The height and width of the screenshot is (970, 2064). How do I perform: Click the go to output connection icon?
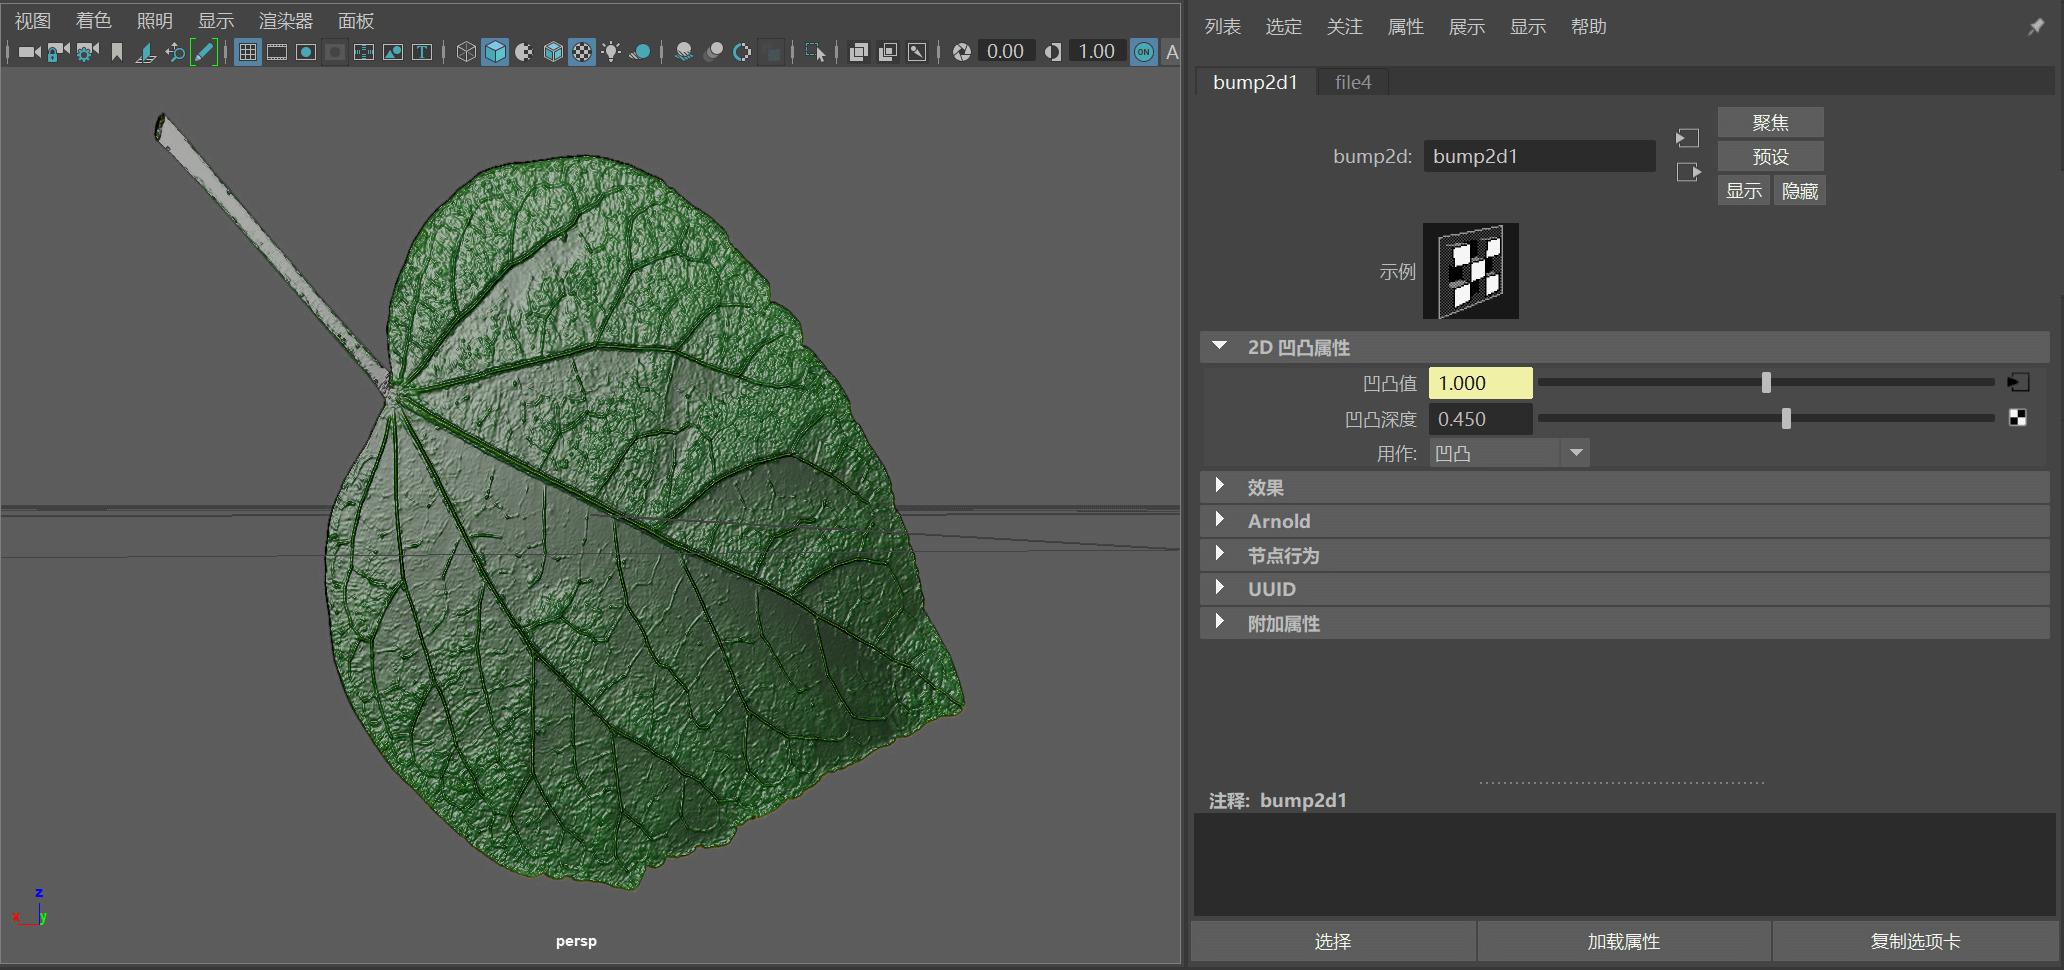click(x=1688, y=172)
